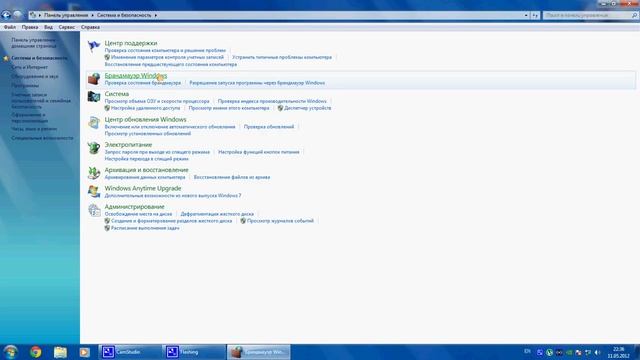Select 'Программы' in sidebar
The height and width of the screenshot is (360, 640).
pos(25,86)
